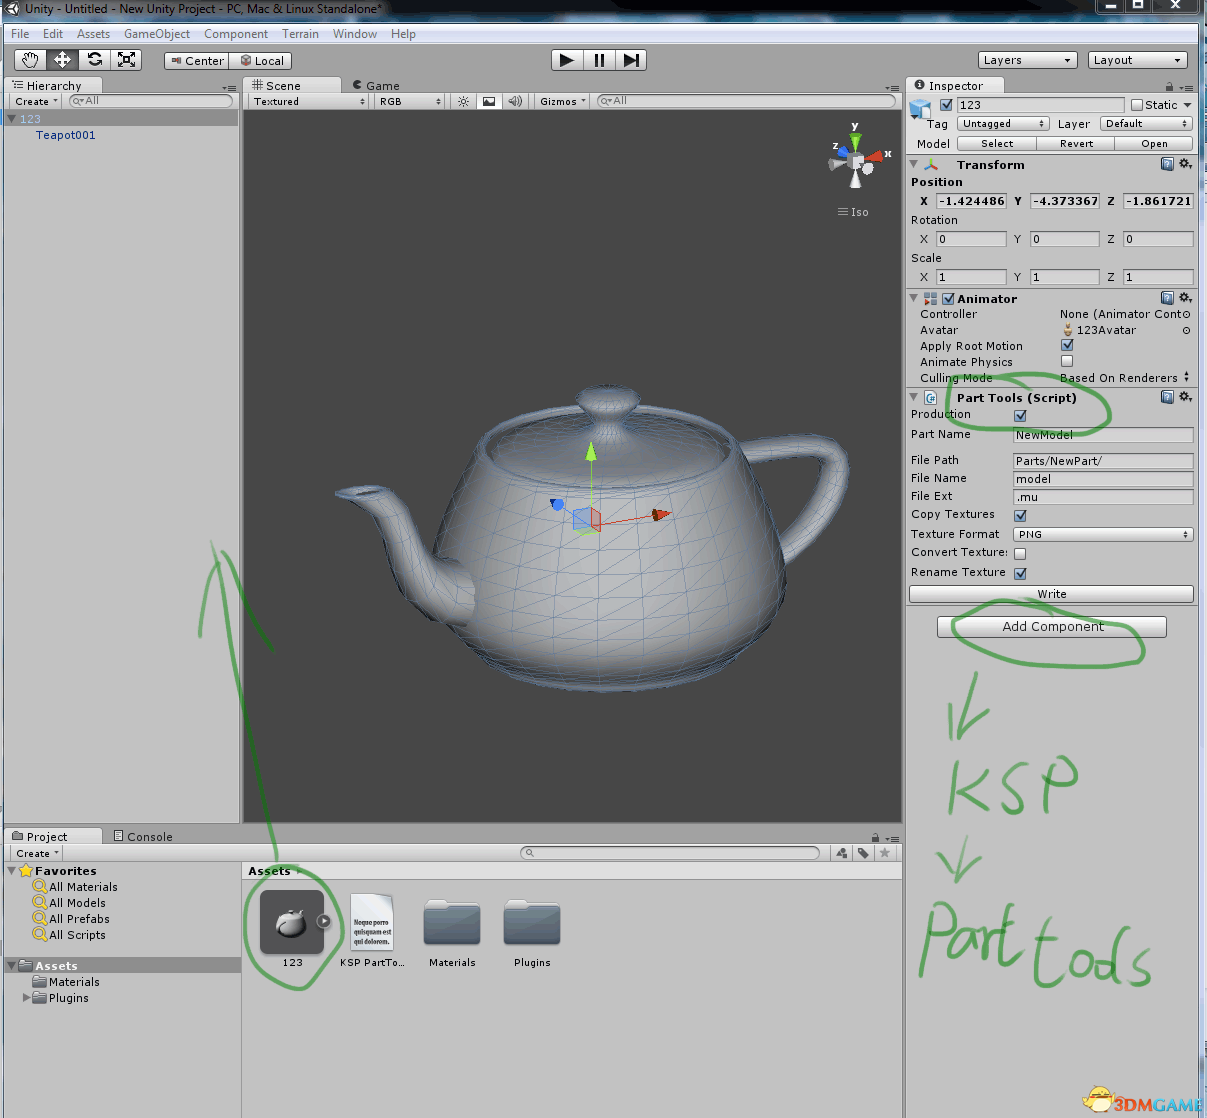Select the 123 teapot asset thumbnail
1207x1118 pixels.
pyautogui.click(x=291, y=922)
